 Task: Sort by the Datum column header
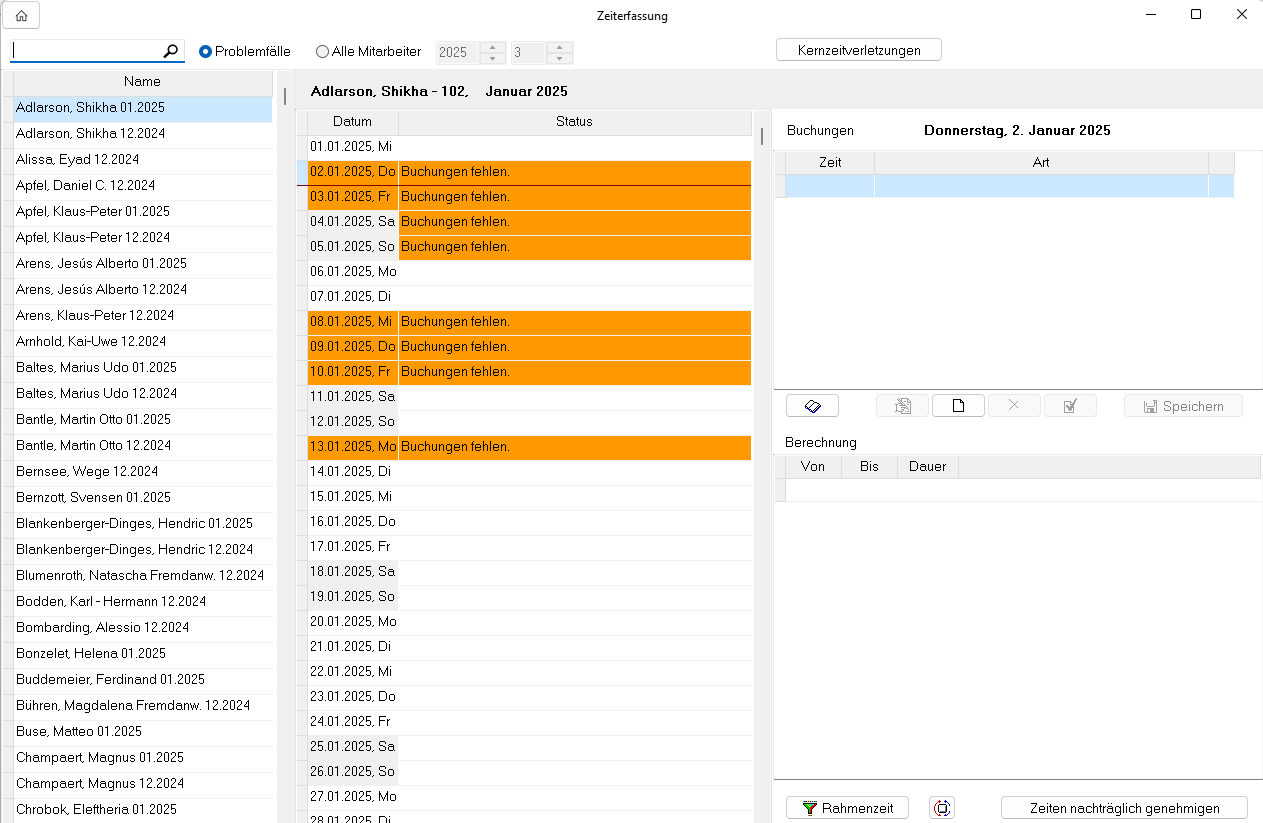pos(352,122)
